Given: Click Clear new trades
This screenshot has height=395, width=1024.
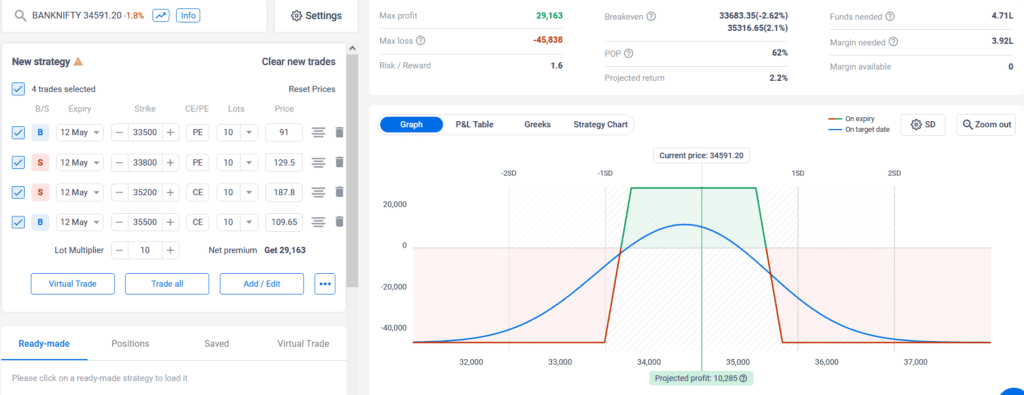Looking at the screenshot, I should pos(298,62).
